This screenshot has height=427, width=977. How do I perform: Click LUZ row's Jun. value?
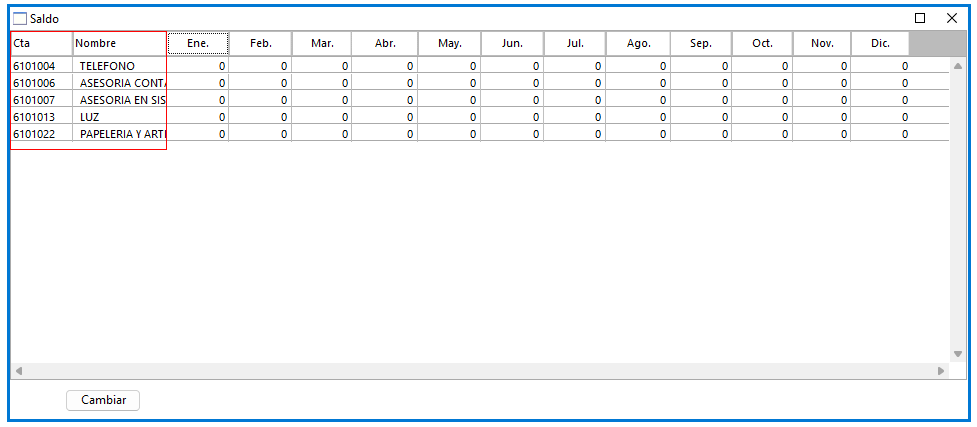[x=513, y=117]
